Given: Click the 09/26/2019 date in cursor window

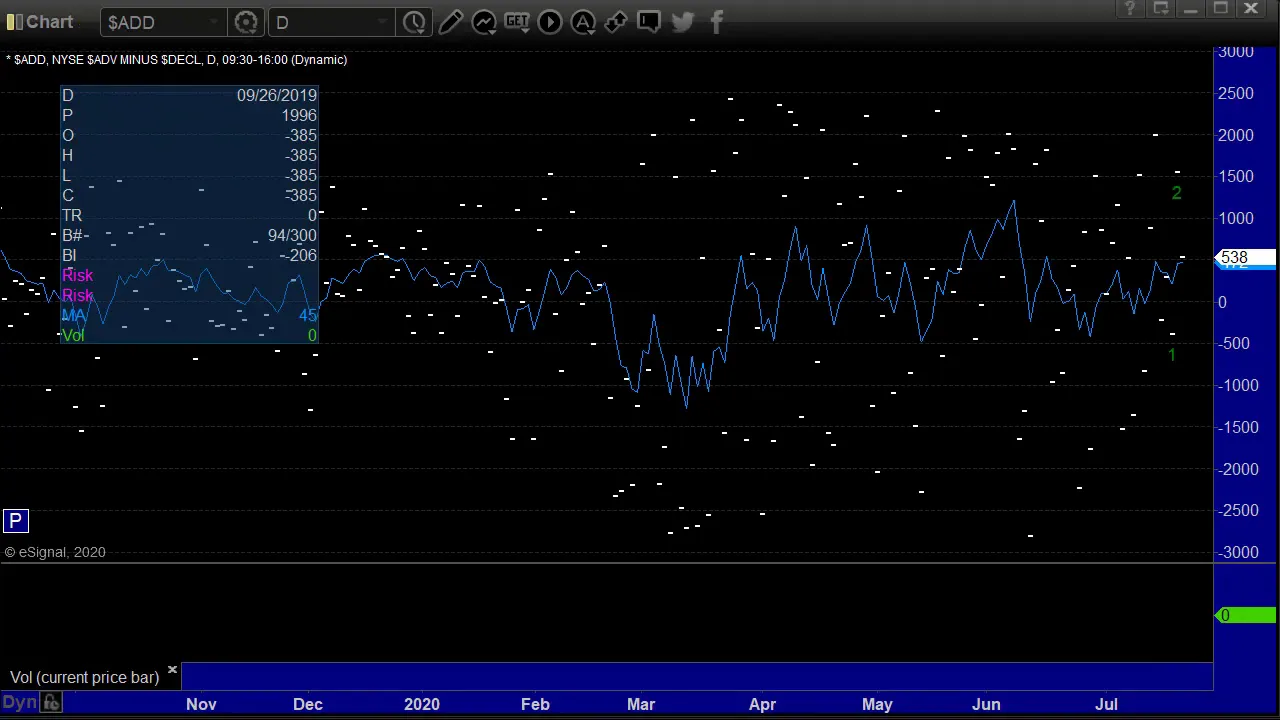Looking at the screenshot, I should coord(276,95).
